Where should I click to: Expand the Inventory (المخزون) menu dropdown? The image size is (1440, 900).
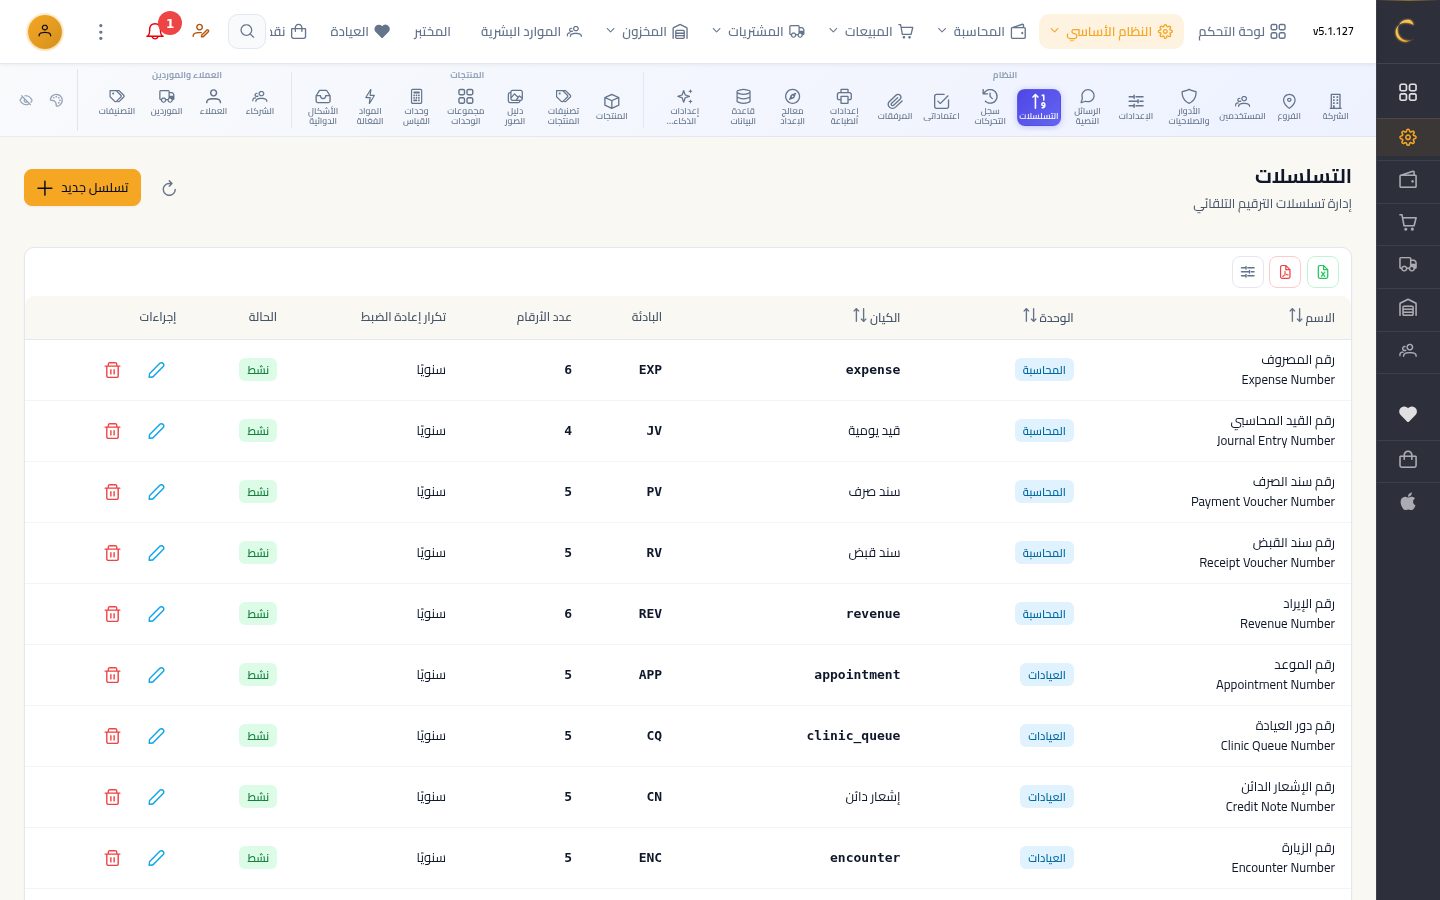tap(647, 32)
